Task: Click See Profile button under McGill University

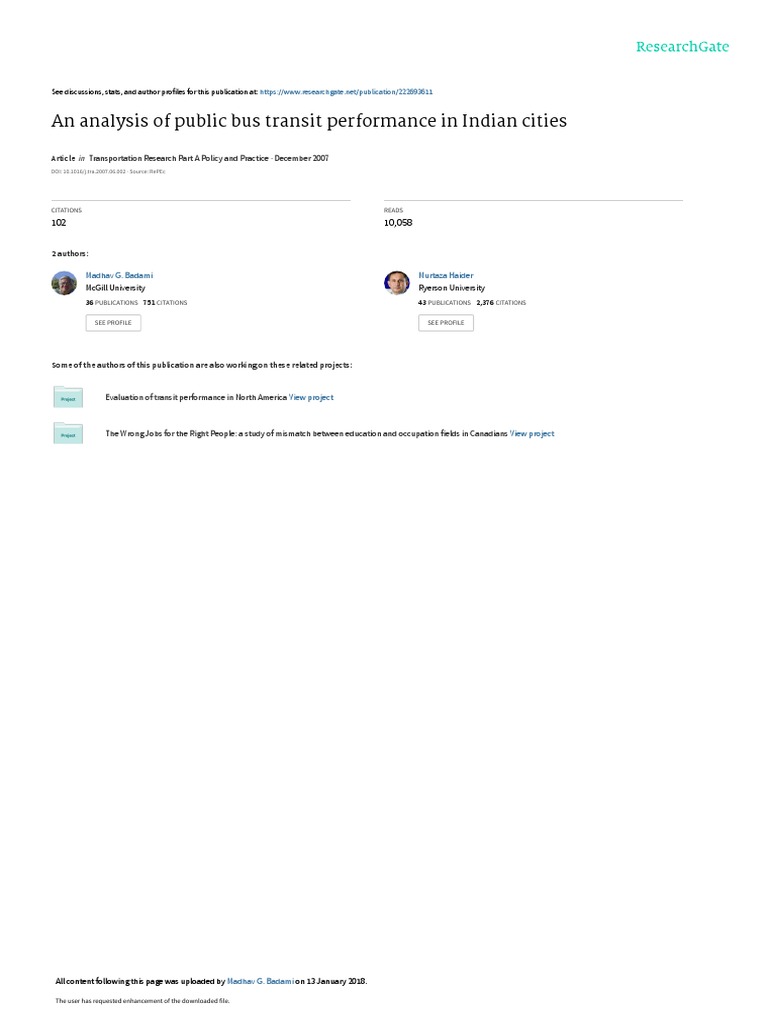Action: (x=113, y=323)
